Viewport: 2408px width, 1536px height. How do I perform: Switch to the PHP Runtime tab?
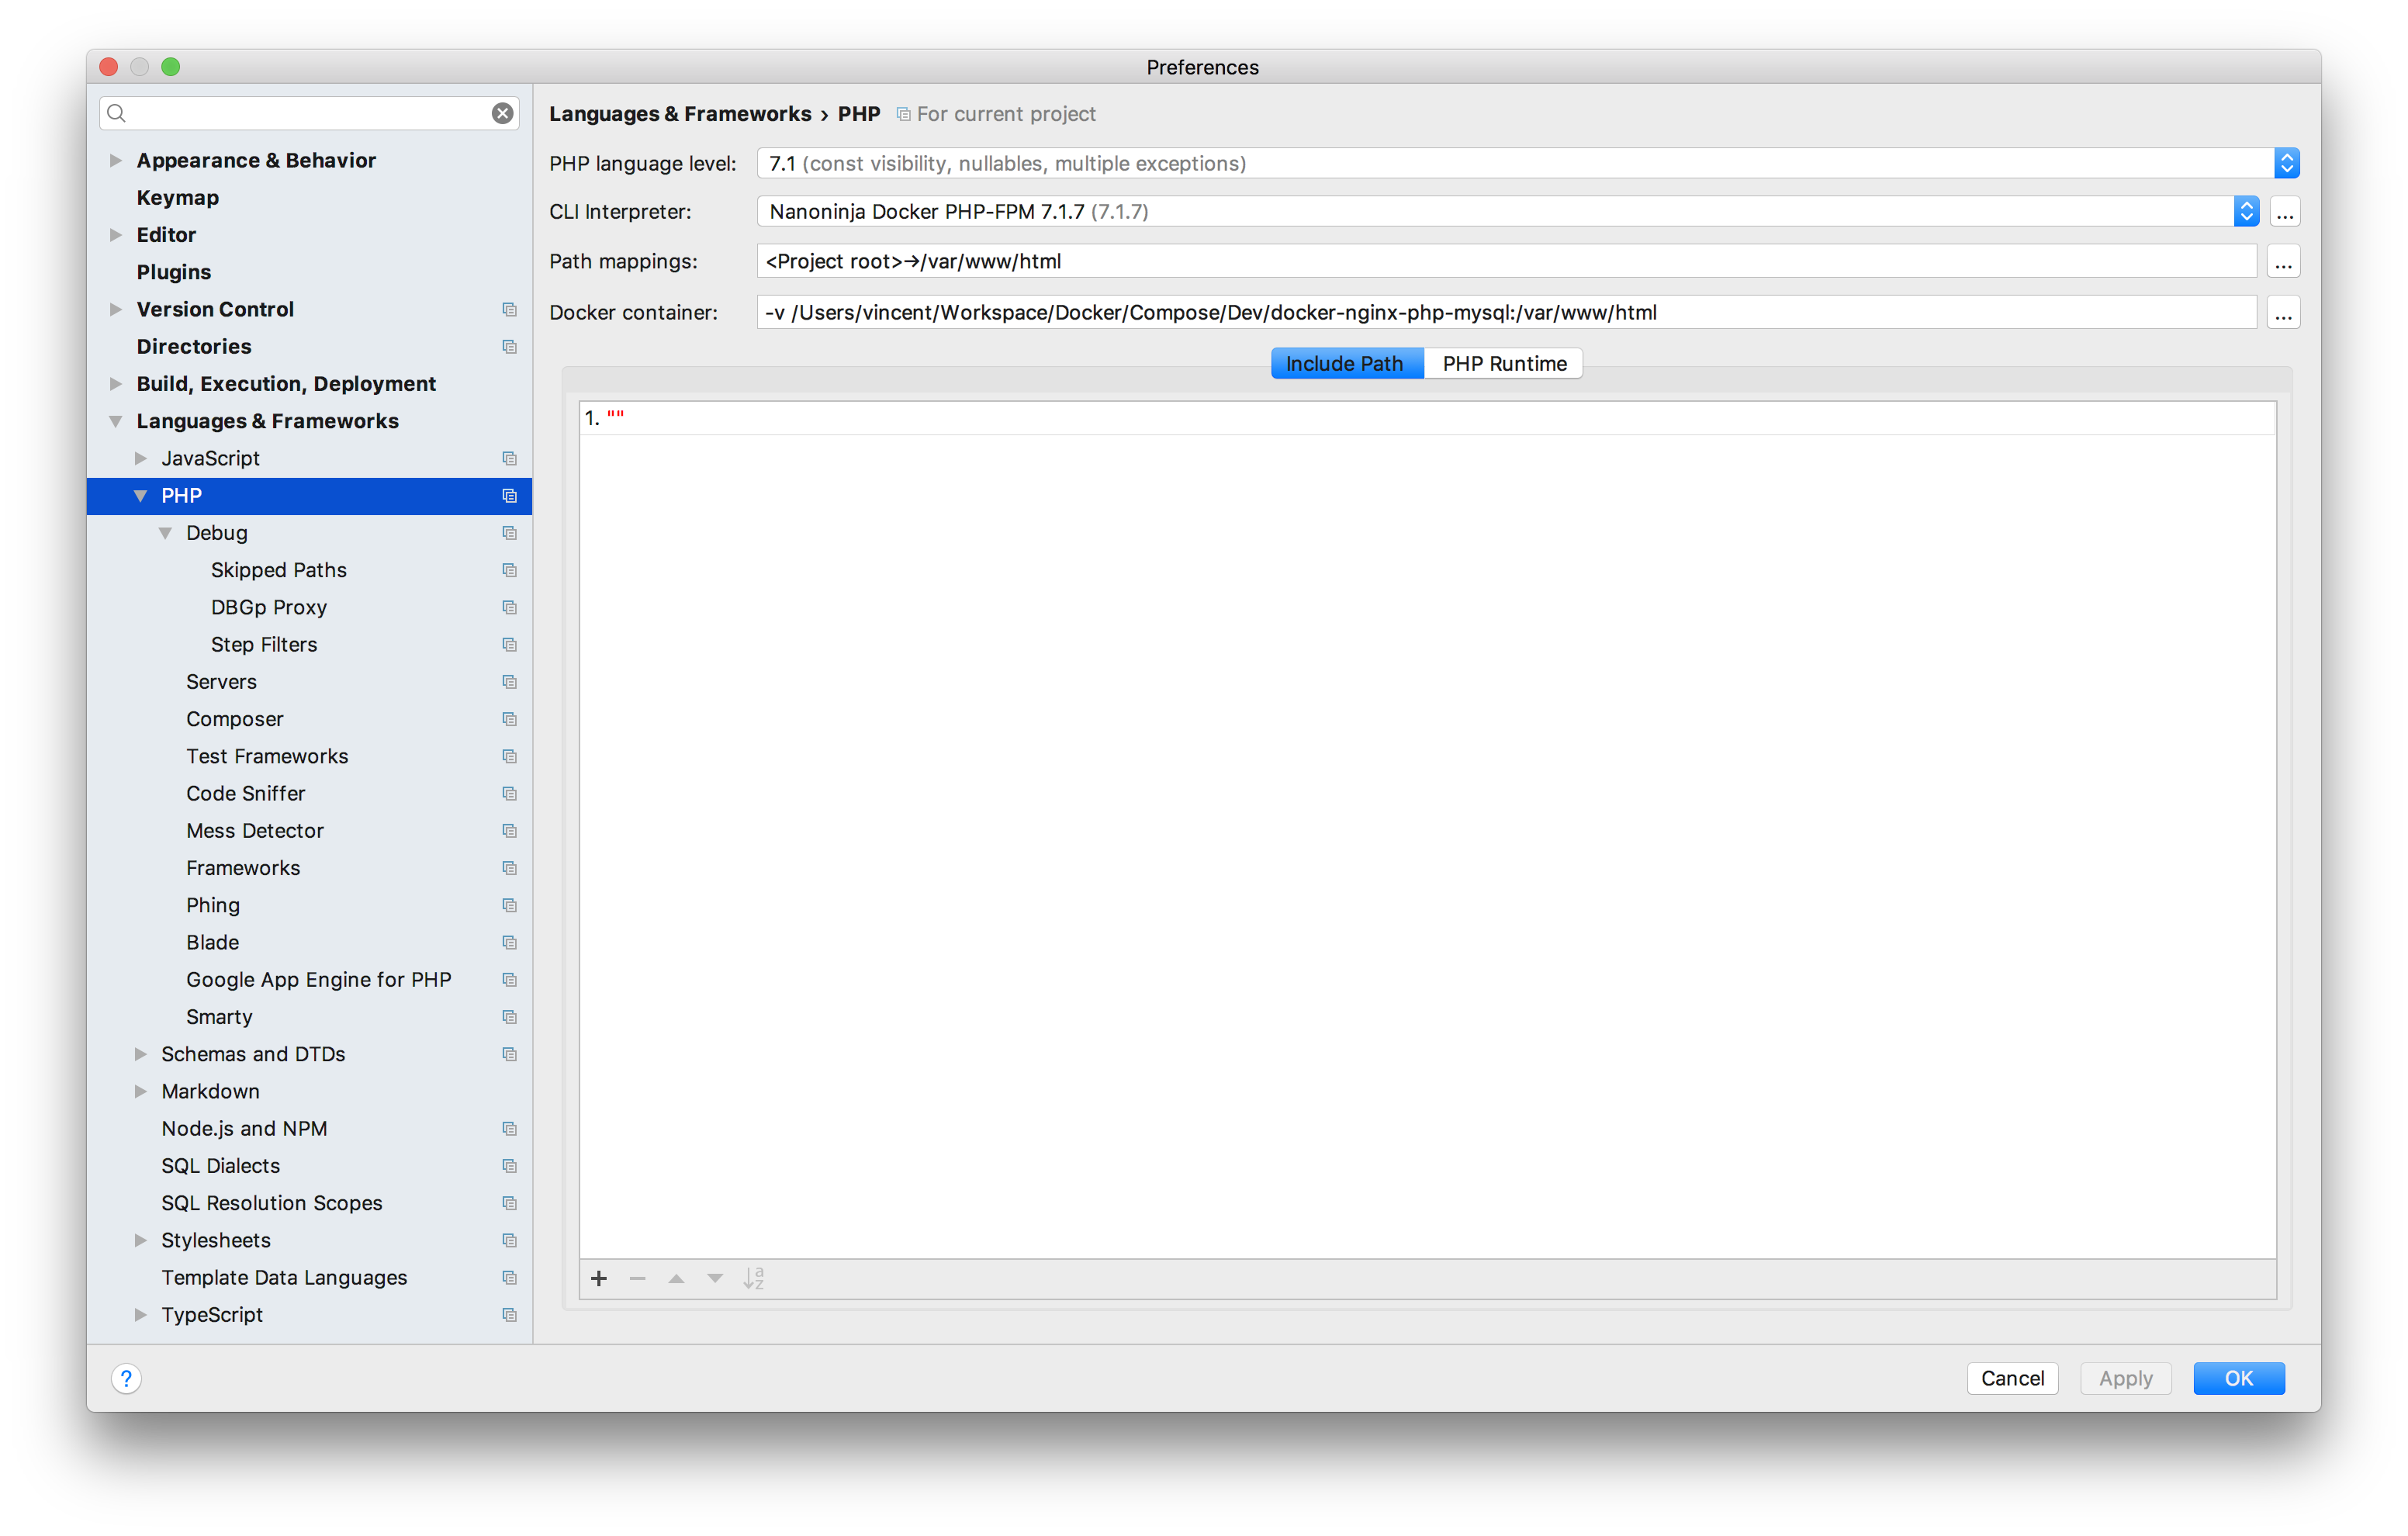point(1504,363)
